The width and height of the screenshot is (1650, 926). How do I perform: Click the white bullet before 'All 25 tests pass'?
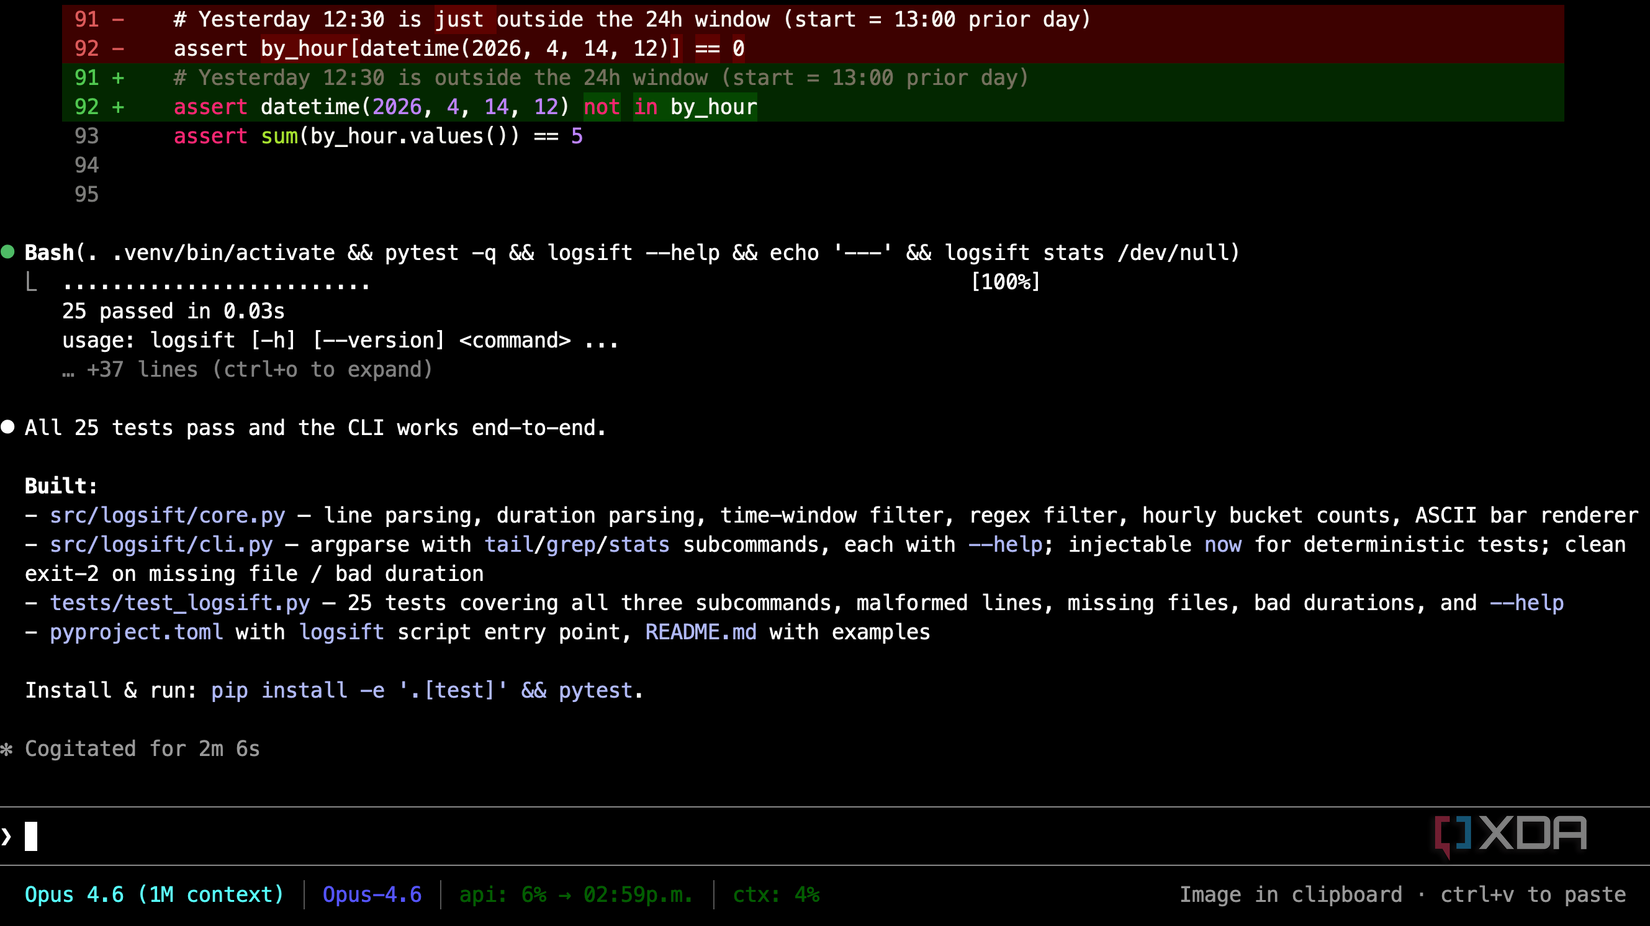click(8, 427)
